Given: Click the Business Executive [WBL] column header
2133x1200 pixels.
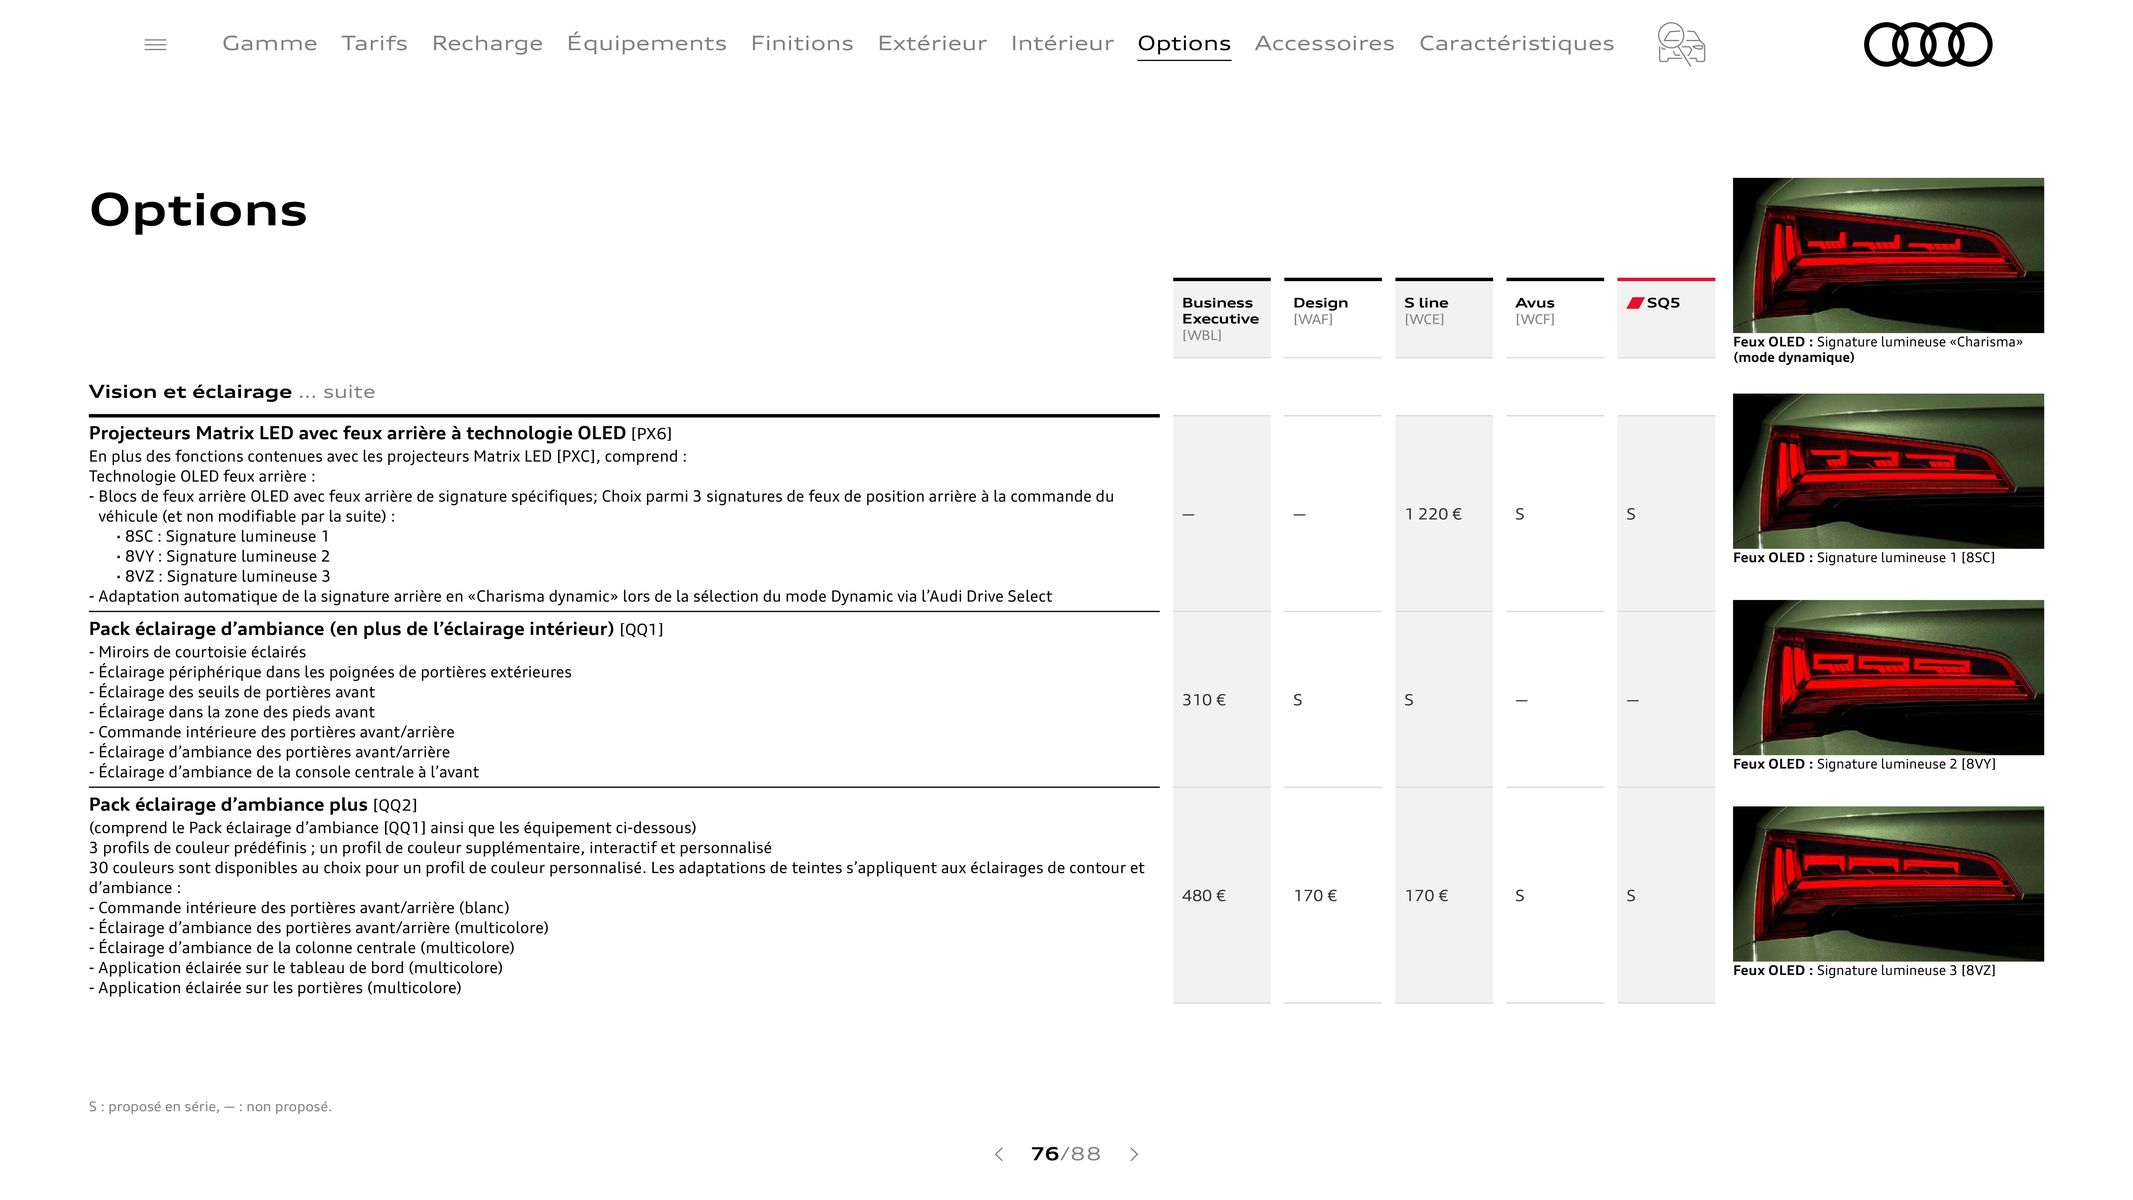Looking at the screenshot, I should pos(1221,318).
